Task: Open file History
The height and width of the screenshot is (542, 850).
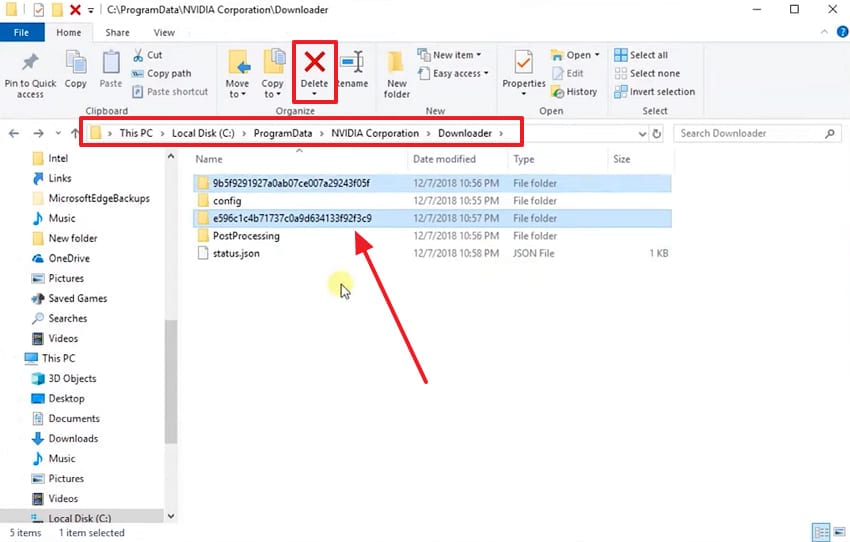Action: click(574, 92)
